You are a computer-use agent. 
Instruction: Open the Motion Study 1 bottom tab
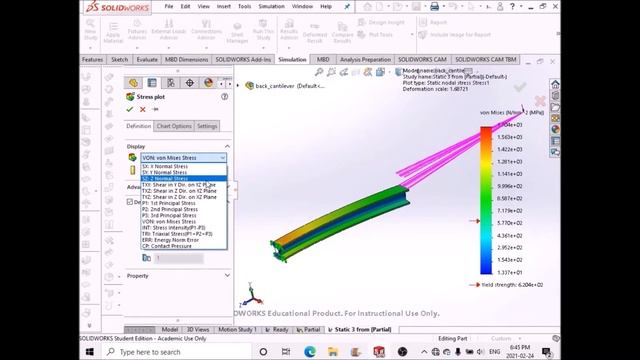238,329
